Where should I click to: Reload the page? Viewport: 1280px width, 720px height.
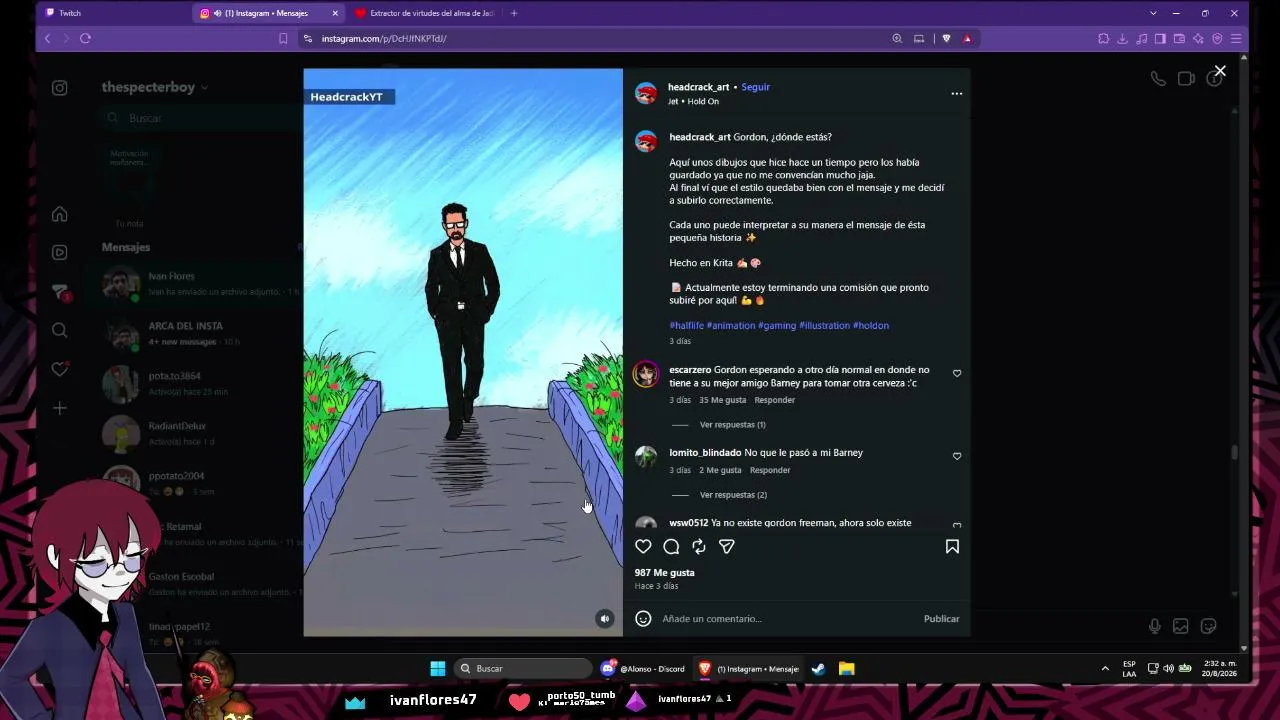point(85,39)
